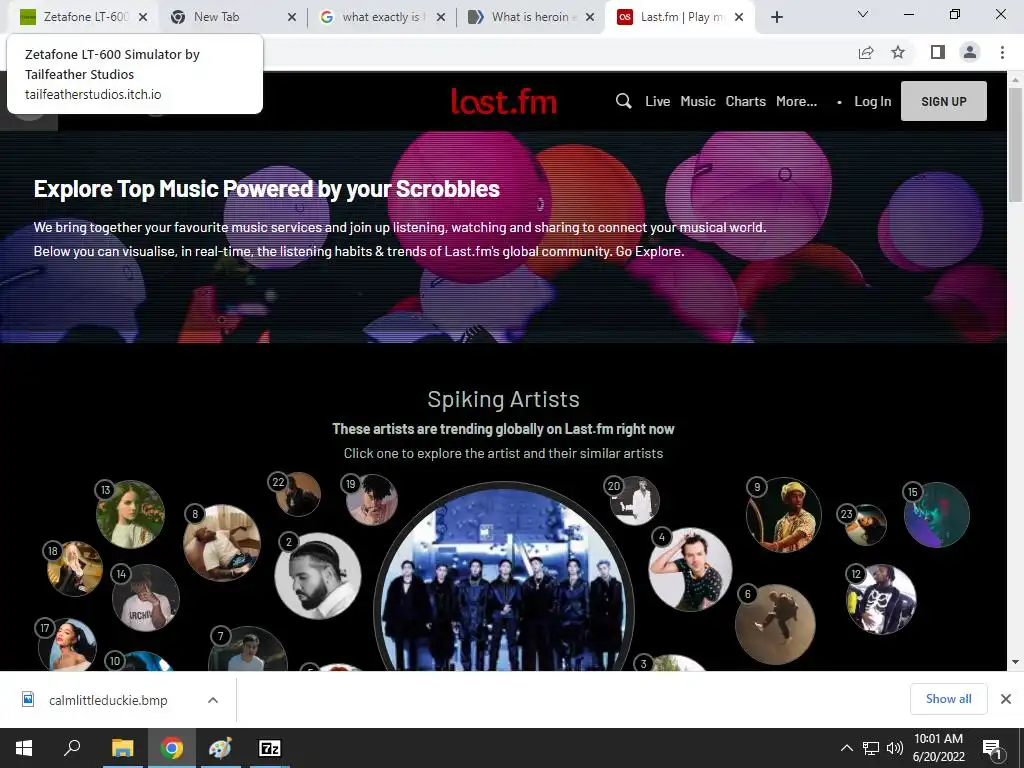1024x768 pixels.
Task: Click Show all downloads button
Action: pos(948,699)
